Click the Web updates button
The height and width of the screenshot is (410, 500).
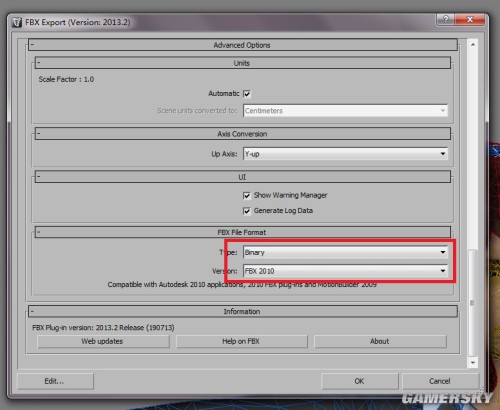pyautogui.click(x=103, y=341)
